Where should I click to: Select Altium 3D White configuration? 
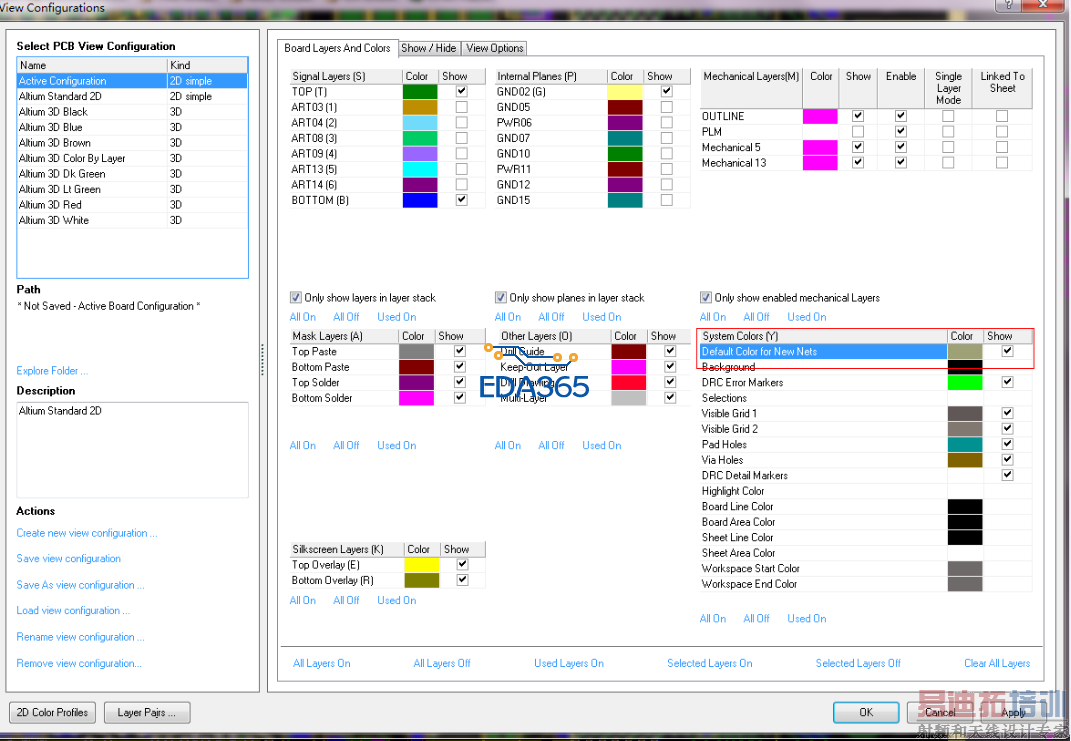coord(132,221)
